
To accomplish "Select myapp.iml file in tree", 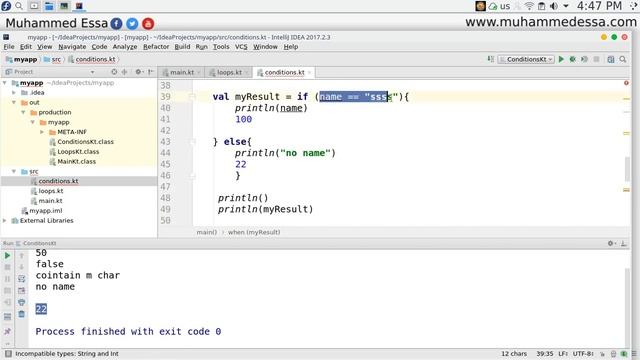I will coord(45,211).
